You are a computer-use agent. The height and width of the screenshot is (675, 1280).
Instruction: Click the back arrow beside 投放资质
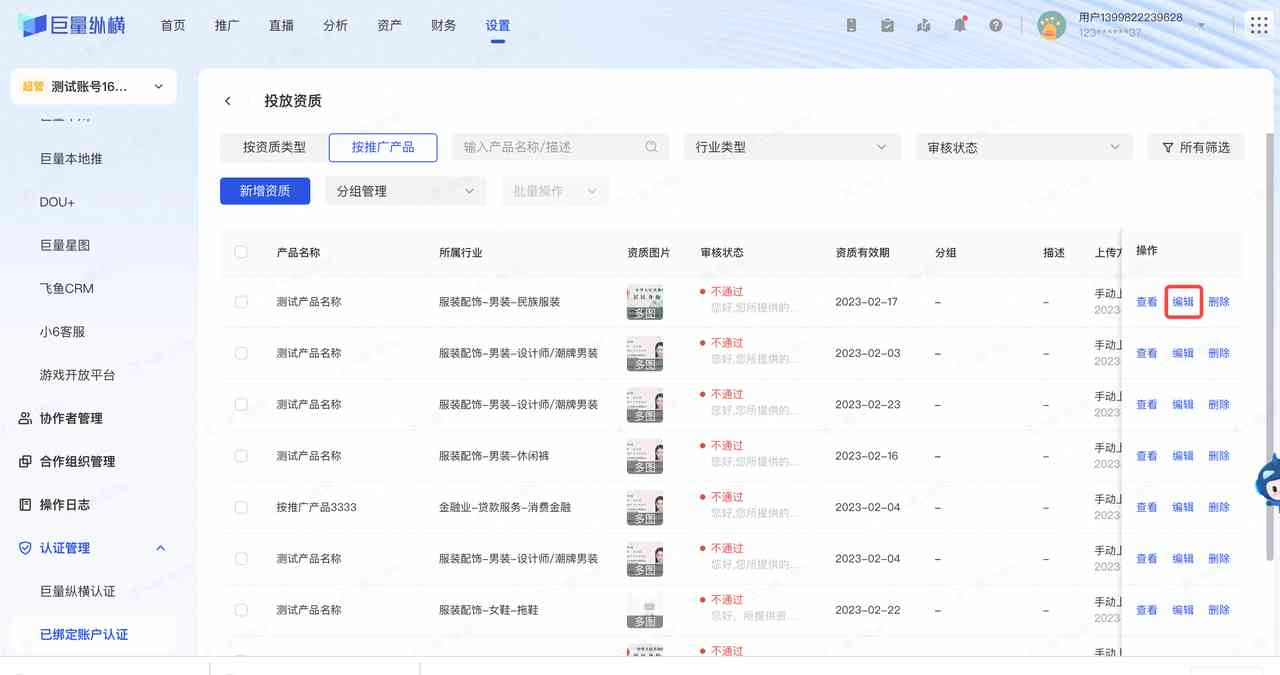coord(228,101)
